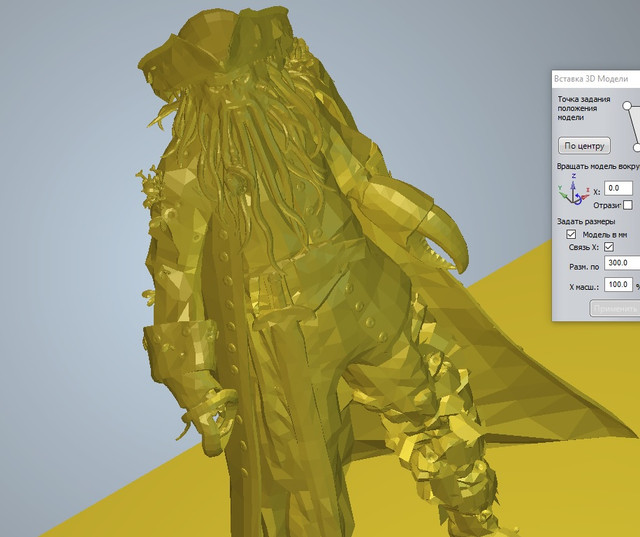Click the disabled 'Применить' button

[x=615, y=308]
